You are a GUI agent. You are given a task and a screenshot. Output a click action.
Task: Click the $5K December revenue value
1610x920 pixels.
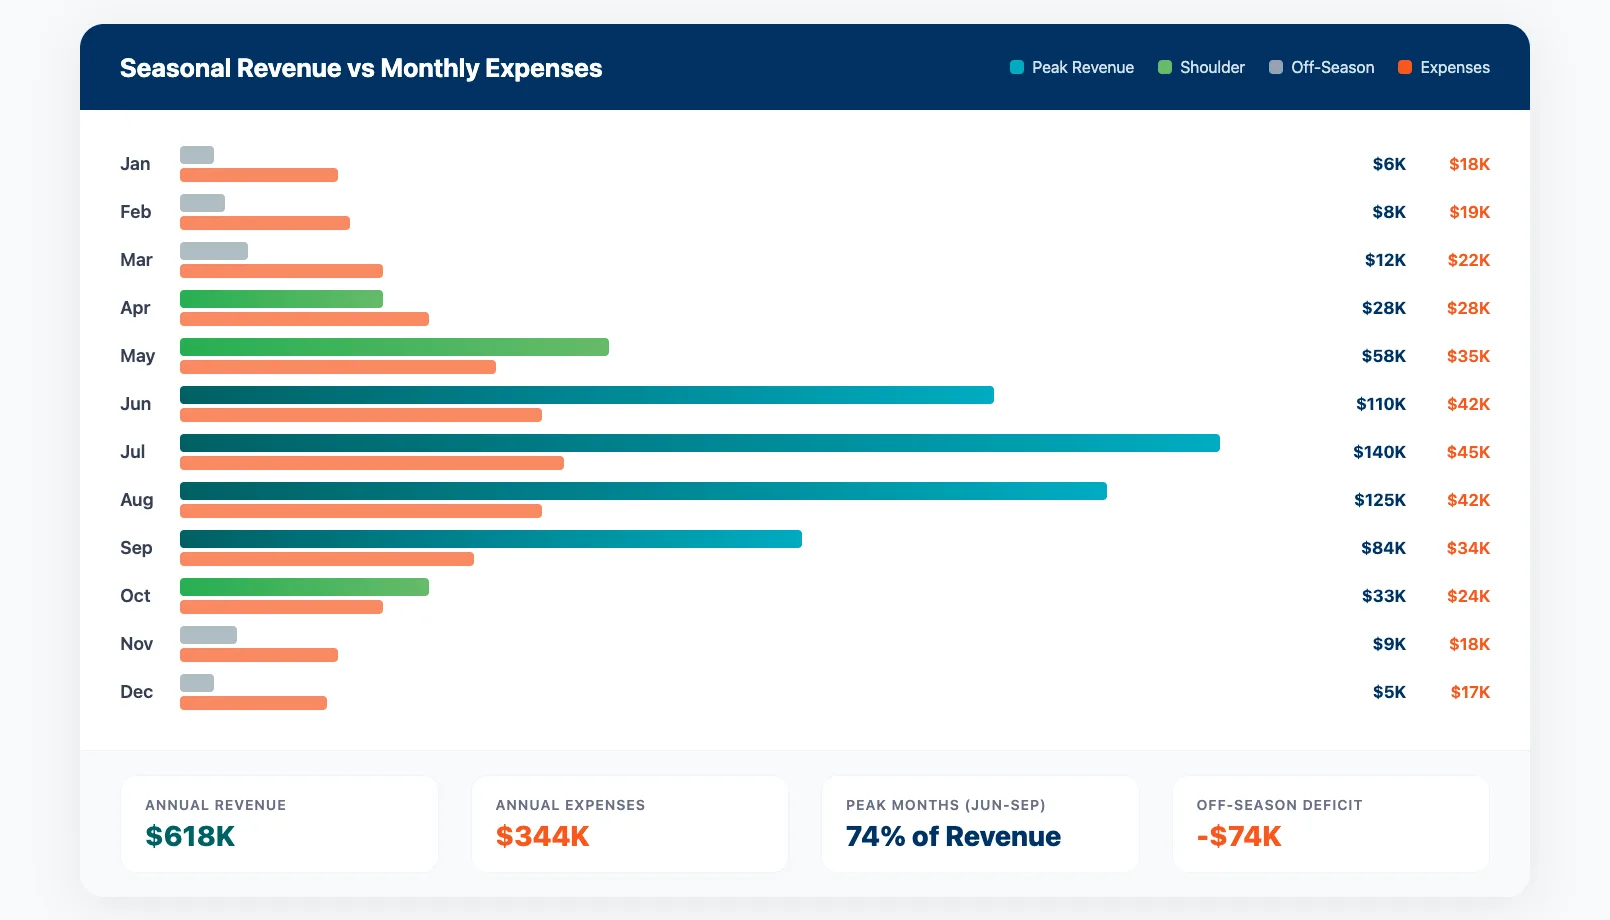(1389, 692)
